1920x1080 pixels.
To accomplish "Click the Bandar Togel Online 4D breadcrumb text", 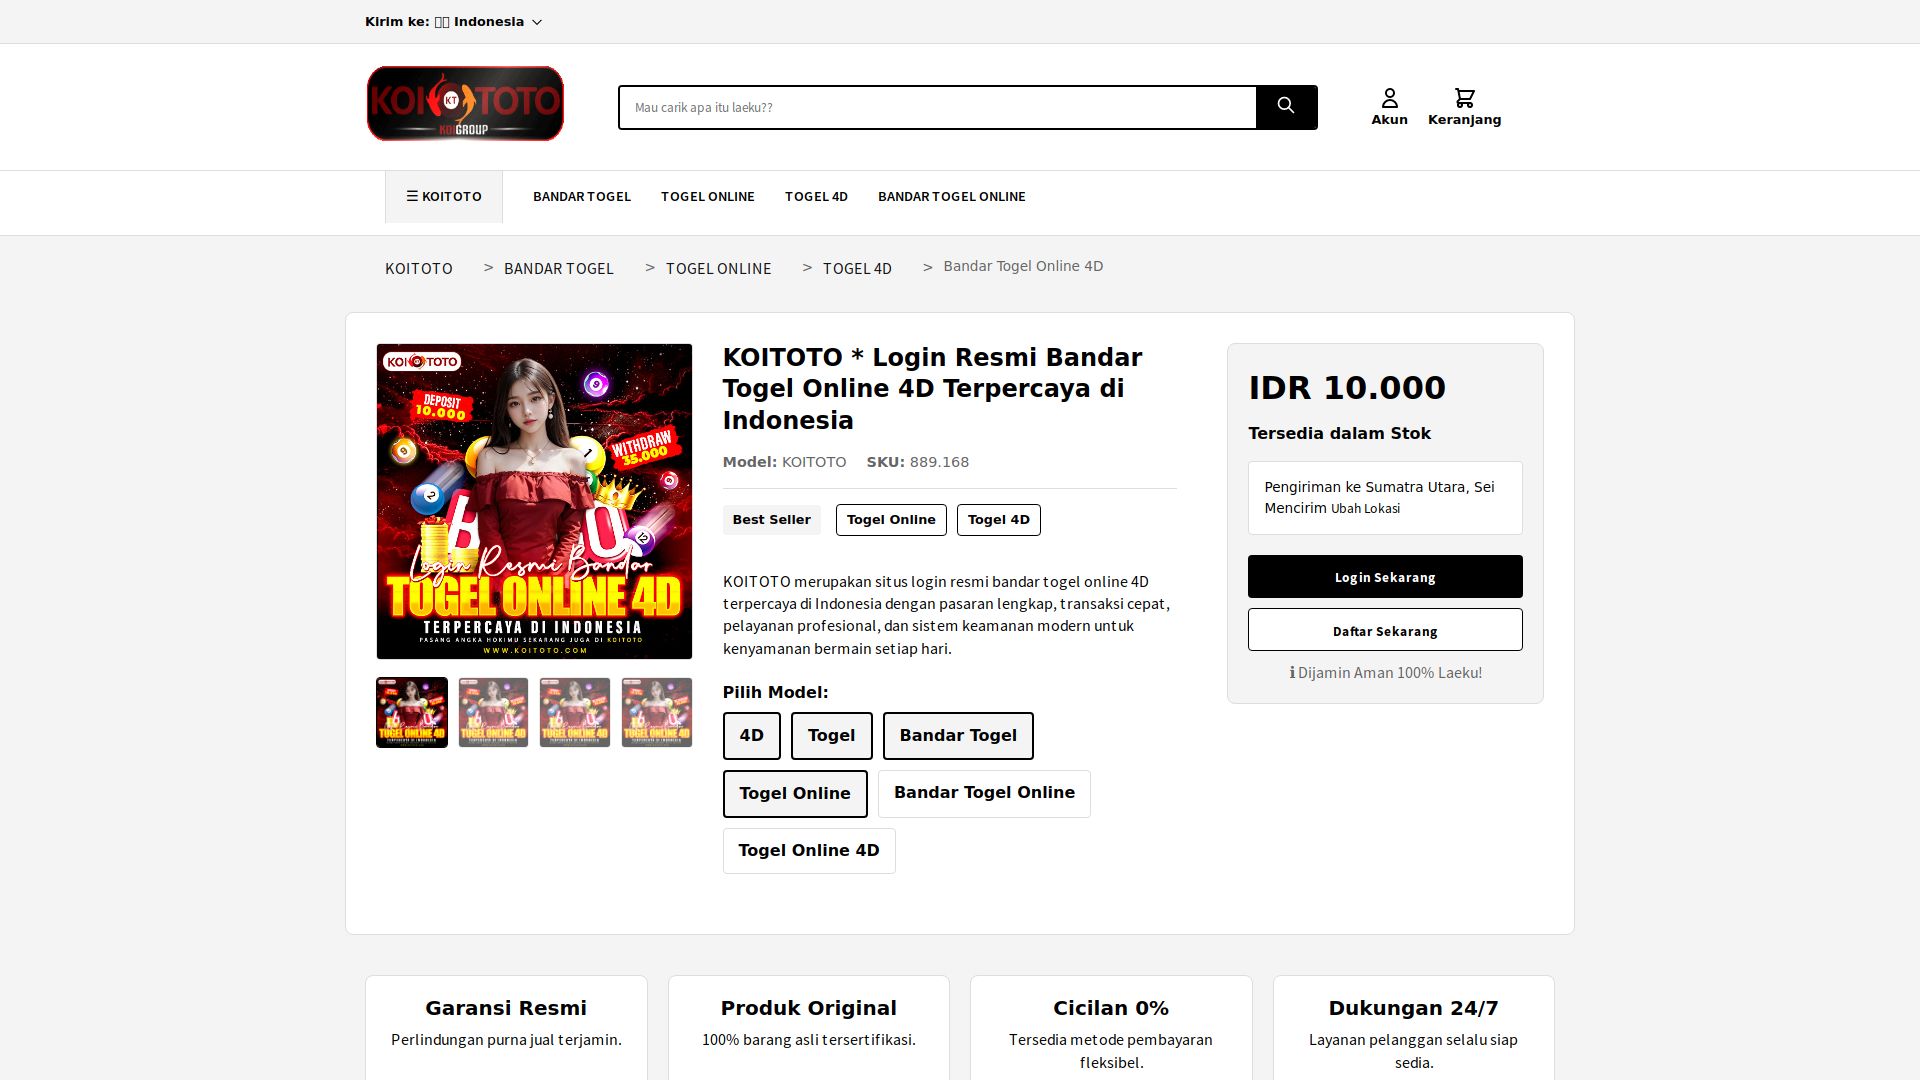I will click(1023, 266).
